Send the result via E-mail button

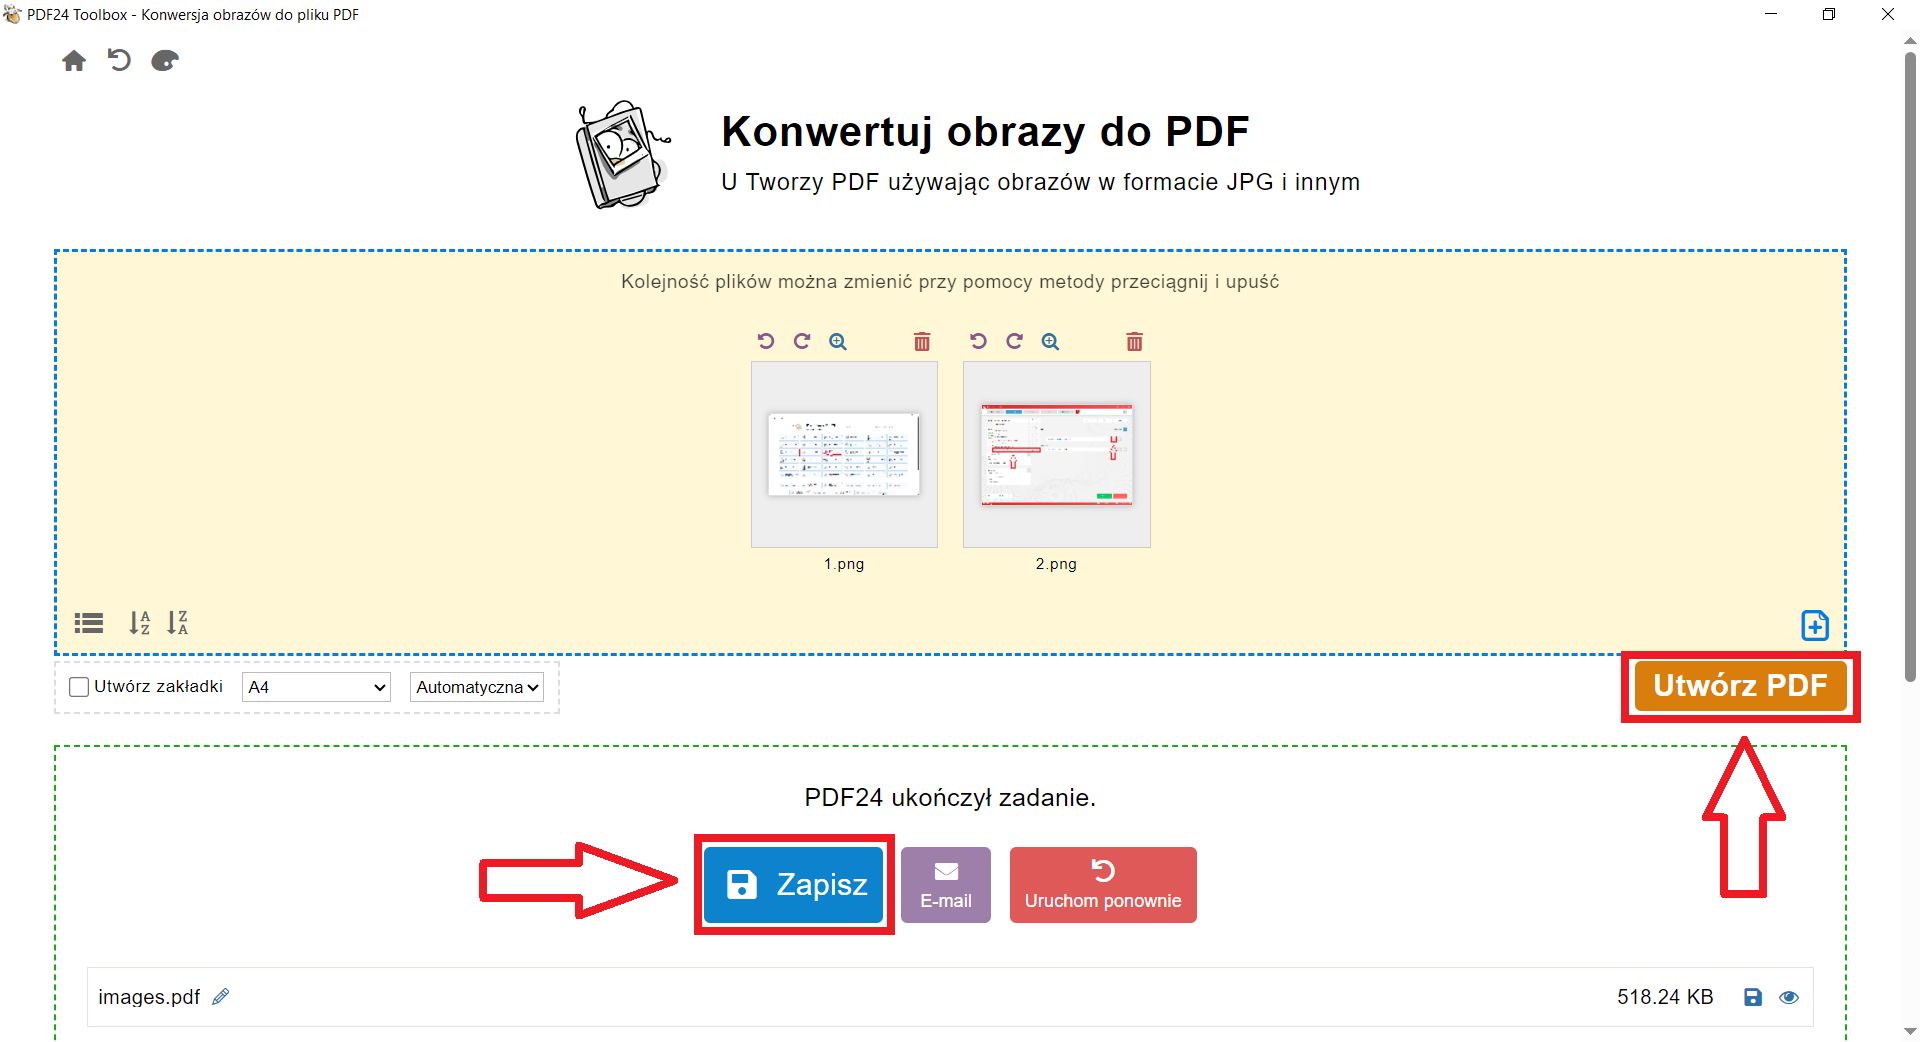point(946,885)
